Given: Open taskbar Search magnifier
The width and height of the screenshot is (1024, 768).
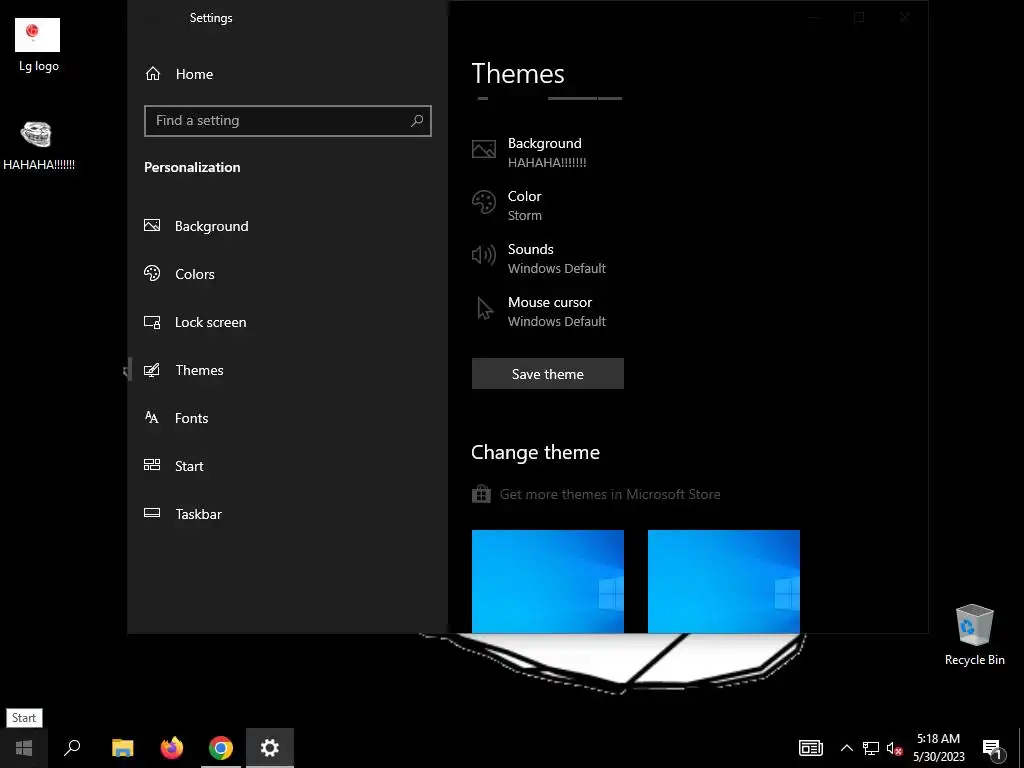Looking at the screenshot, I should (x=72, y=748).
